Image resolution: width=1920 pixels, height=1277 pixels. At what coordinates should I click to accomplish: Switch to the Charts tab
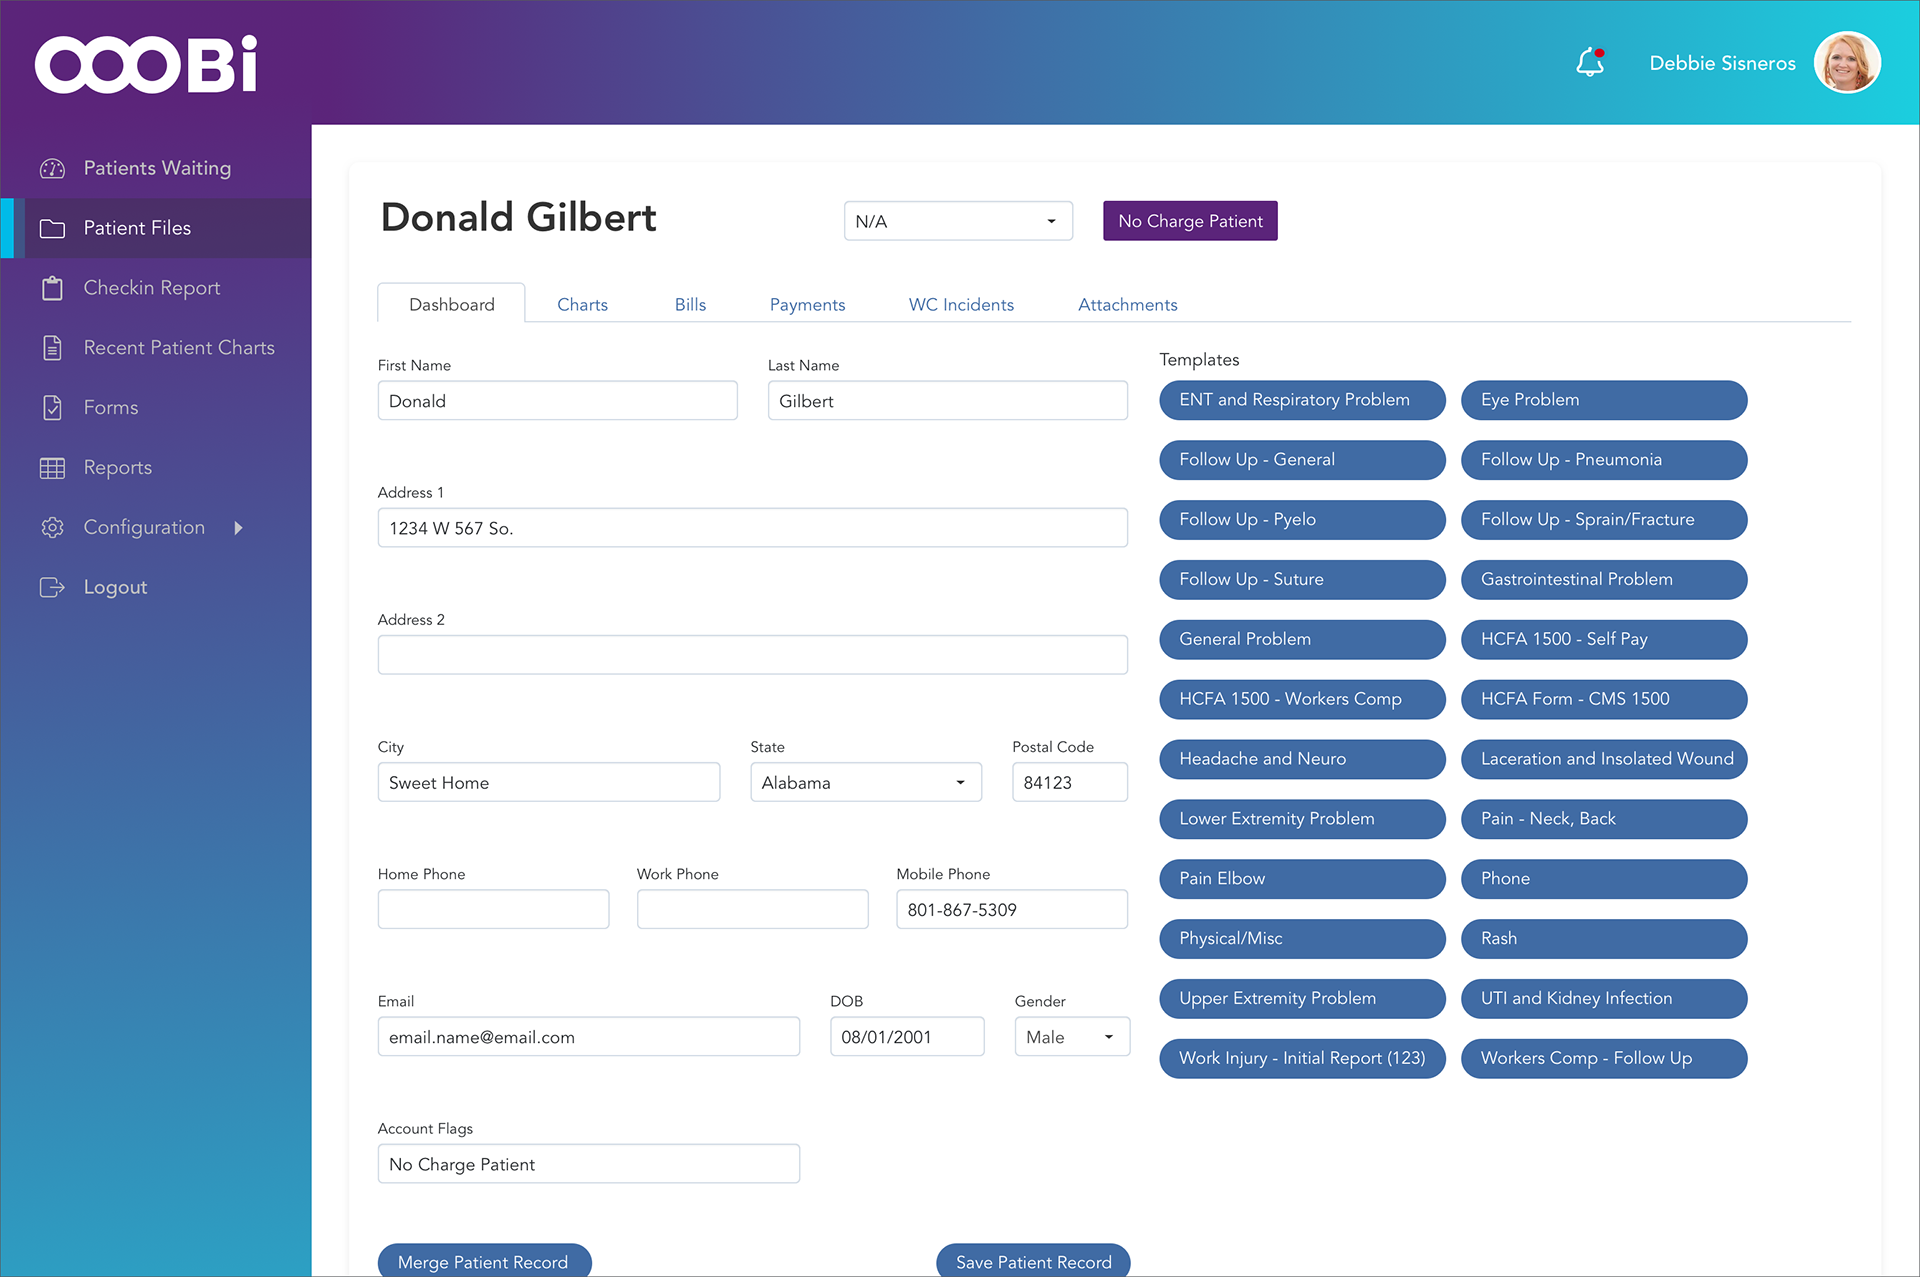point(582,304)
